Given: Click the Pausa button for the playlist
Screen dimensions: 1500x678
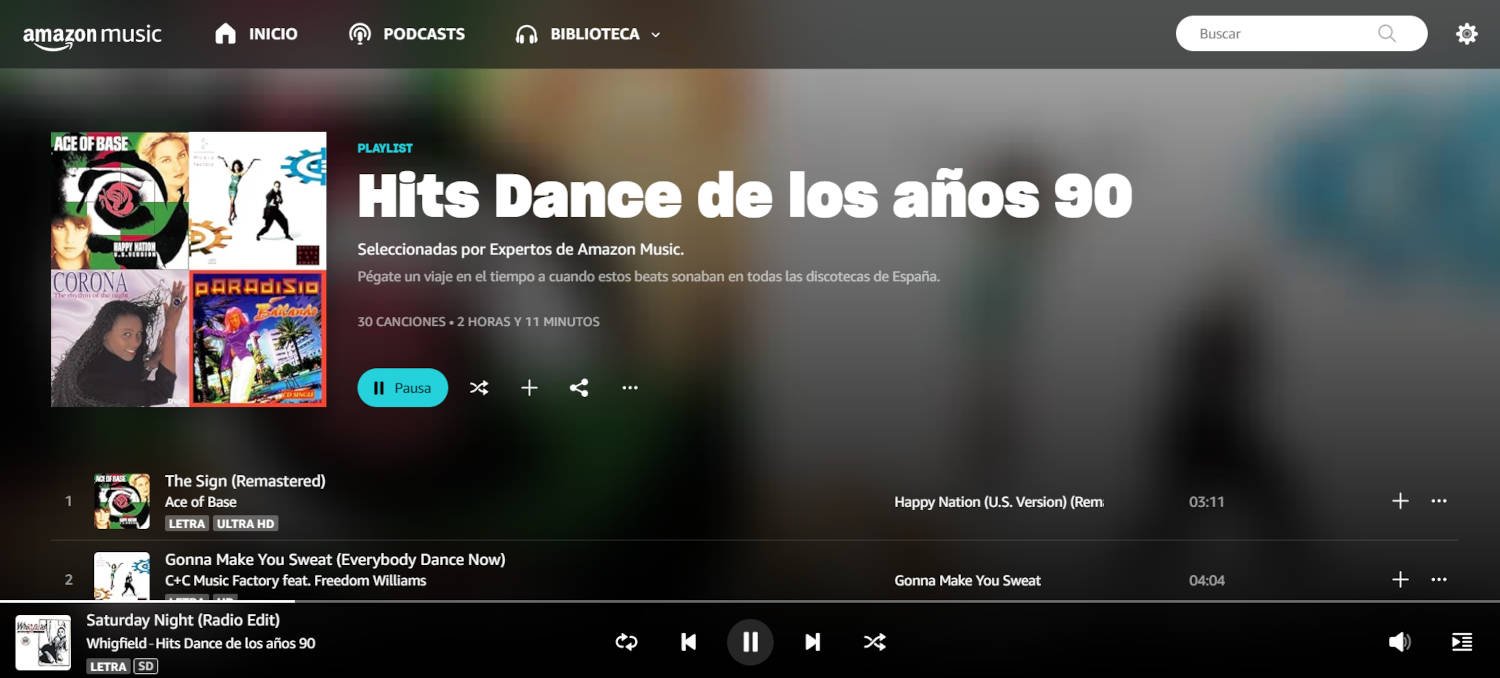Looking at the screenshot, I should pos(402,388).
